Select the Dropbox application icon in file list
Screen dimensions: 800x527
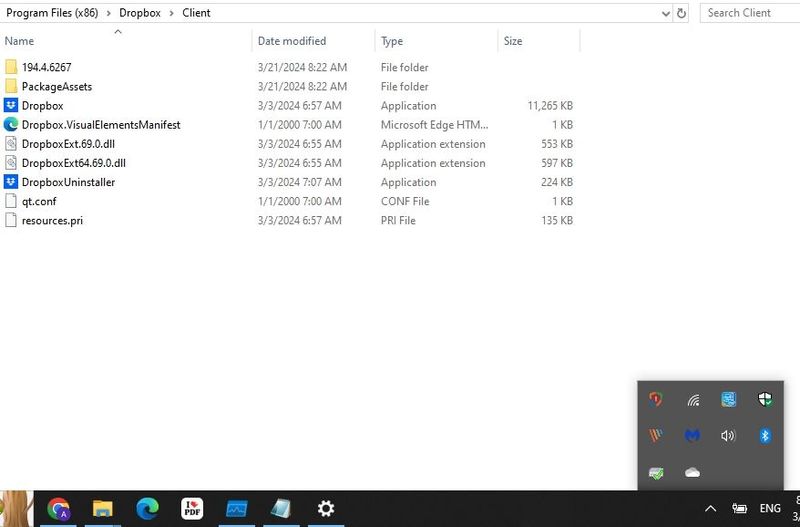tap(11, 106)
